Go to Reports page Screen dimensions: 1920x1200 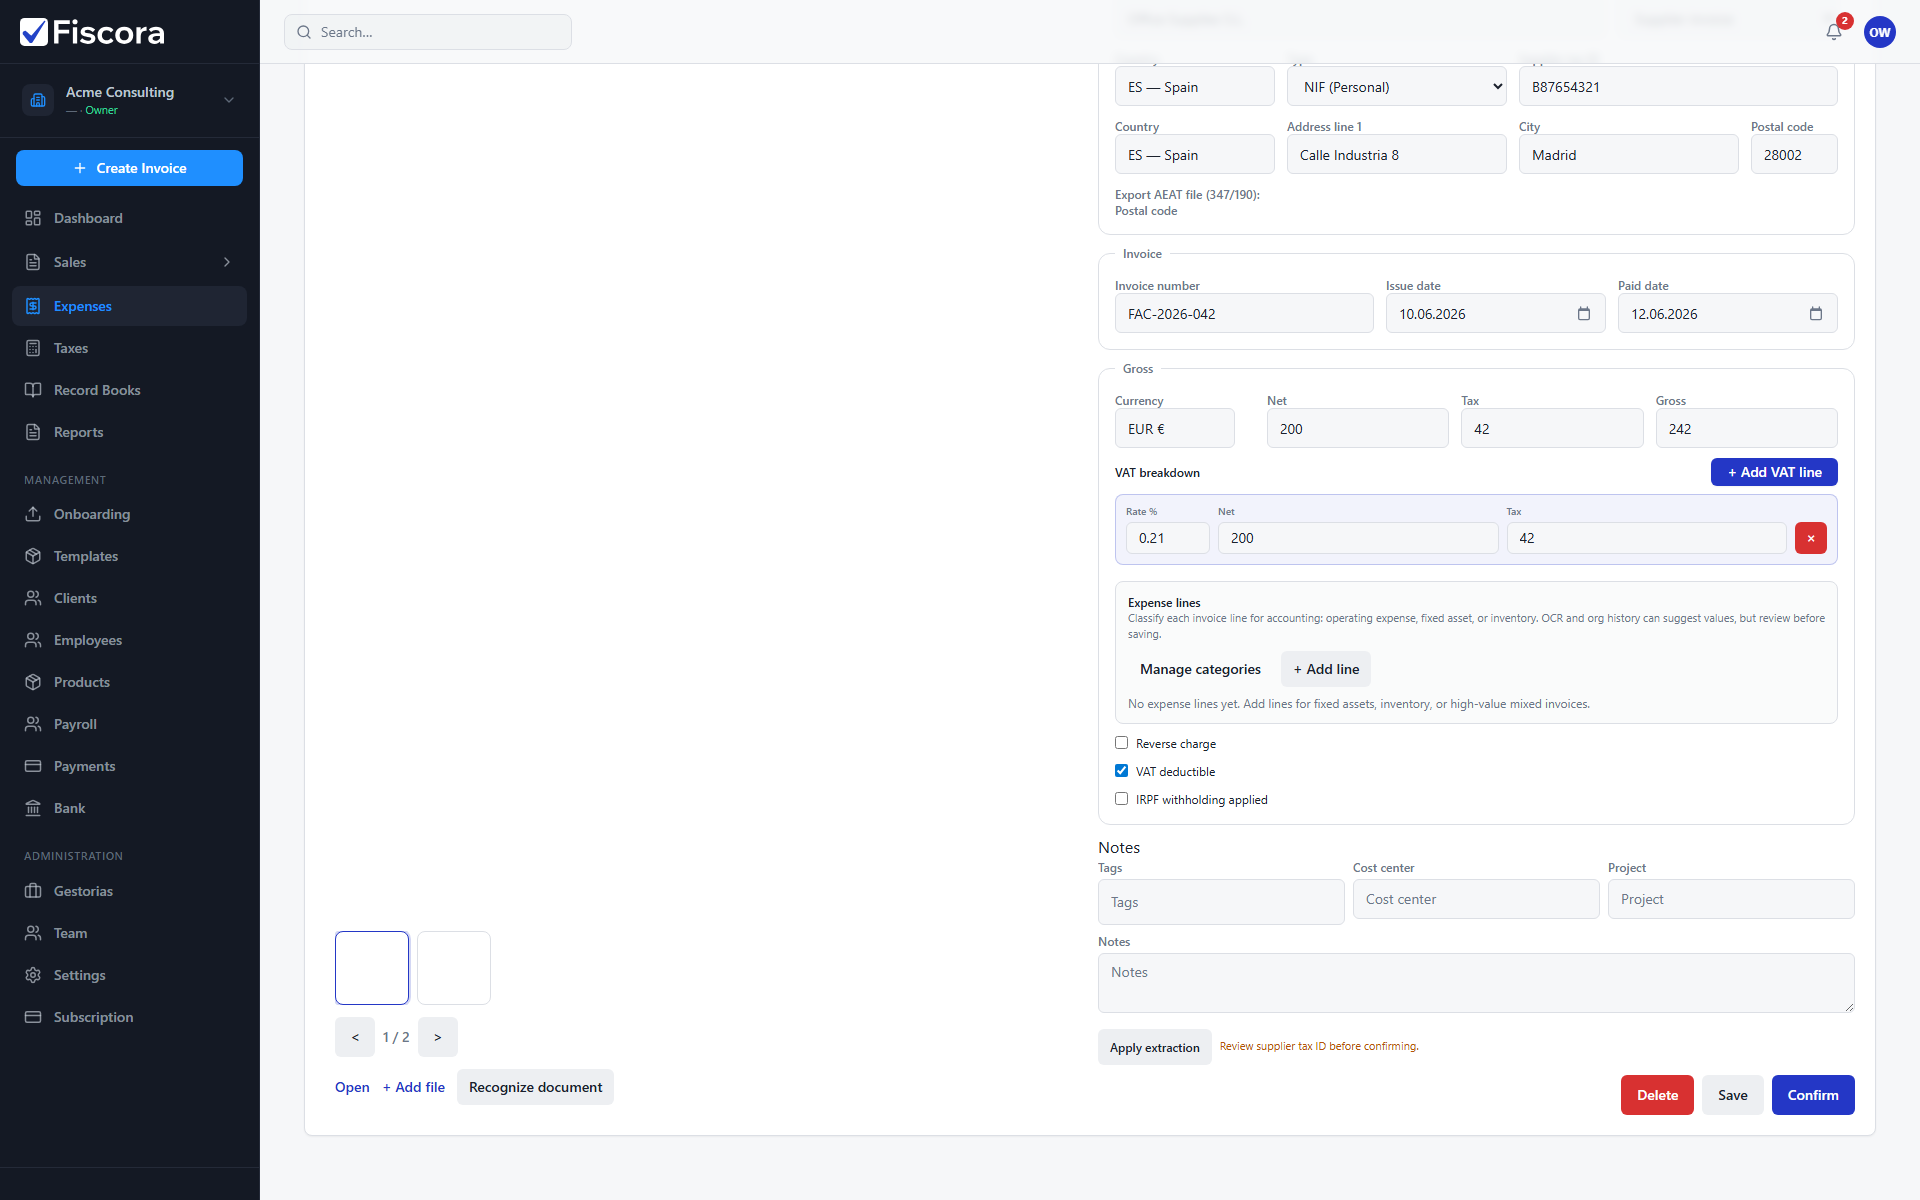click(x=130, y=432)
